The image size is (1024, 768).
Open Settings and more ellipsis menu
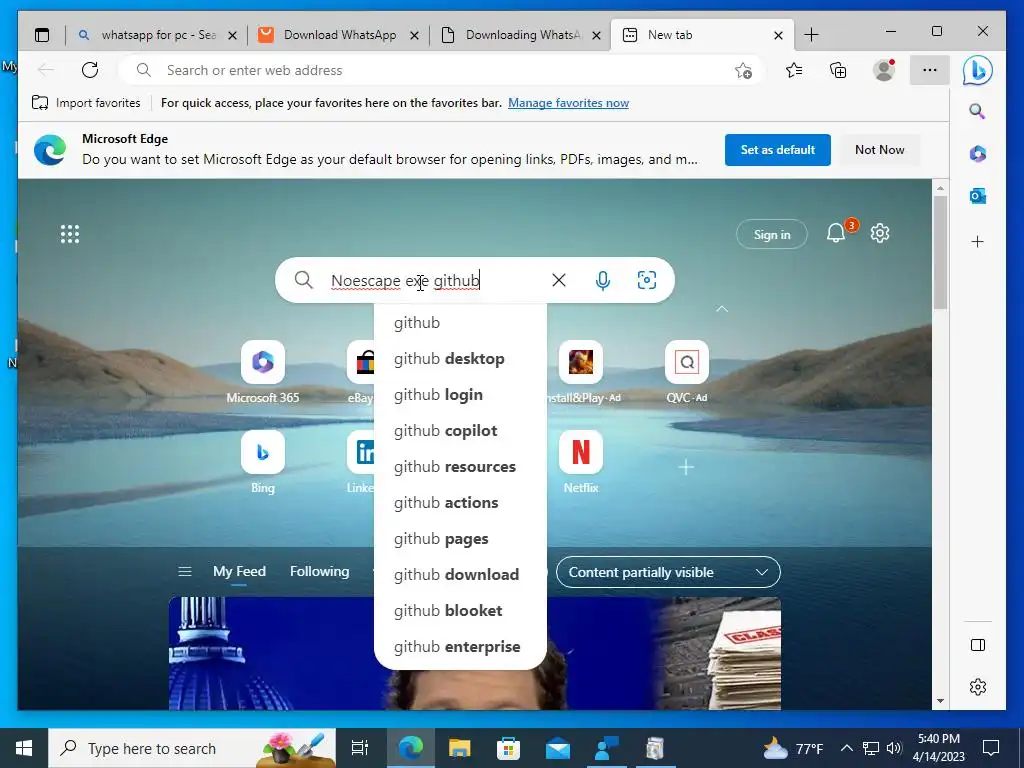[930, 70]
